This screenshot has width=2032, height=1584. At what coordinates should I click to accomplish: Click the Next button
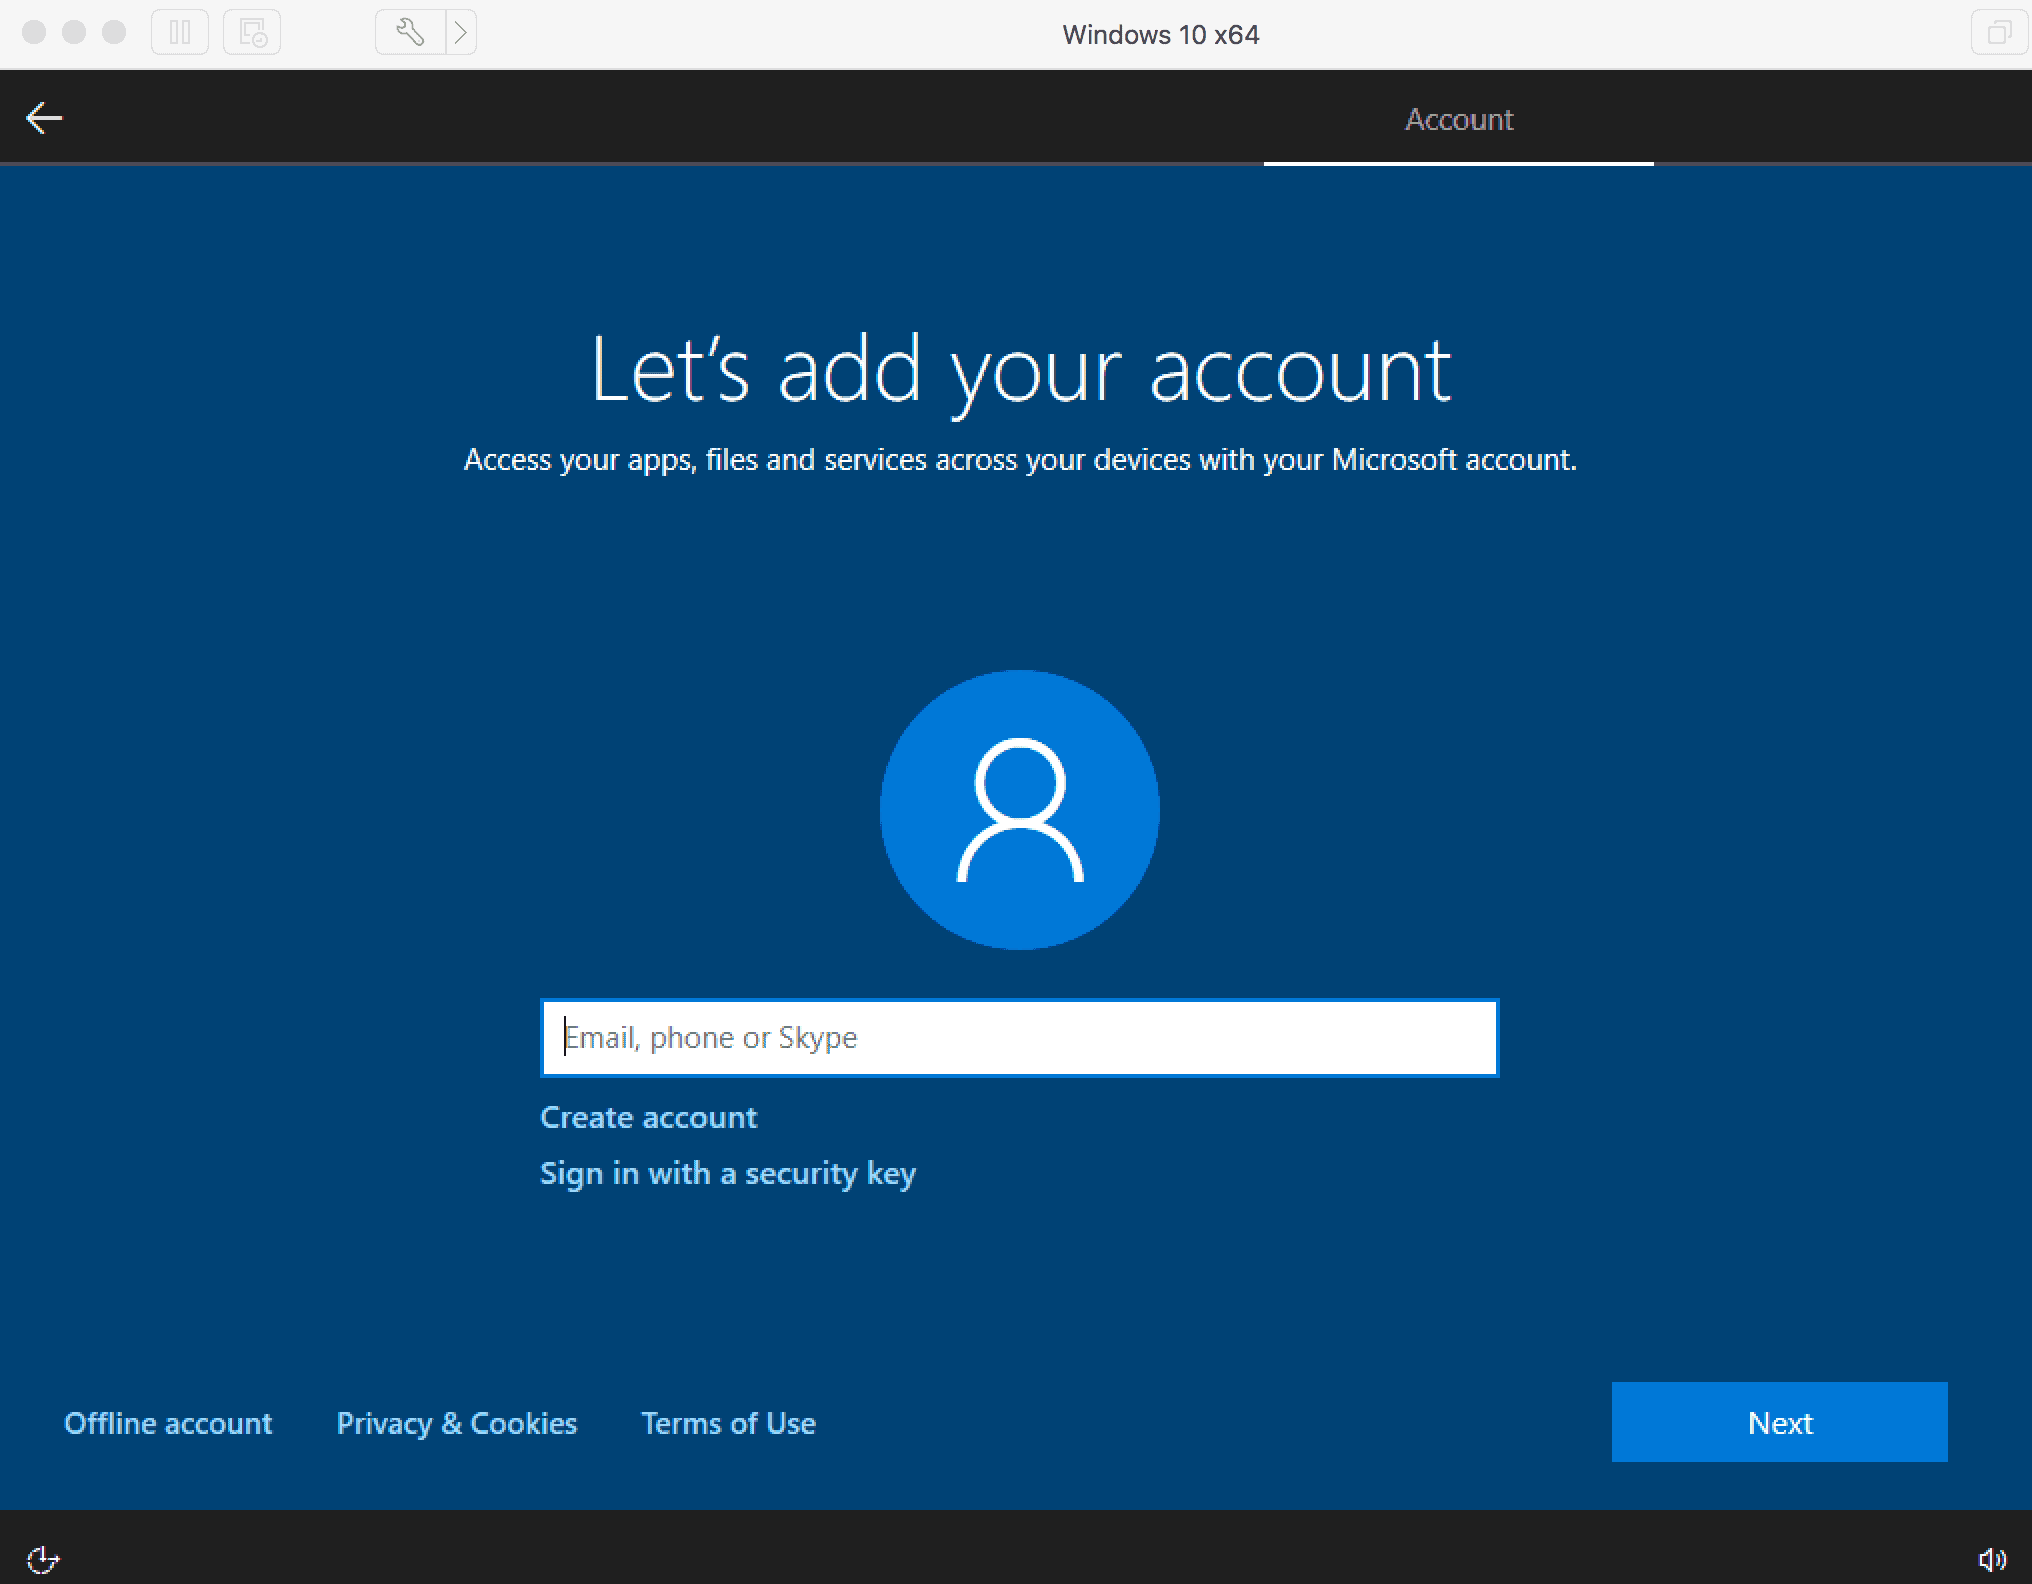[x=1780, y=1422]
